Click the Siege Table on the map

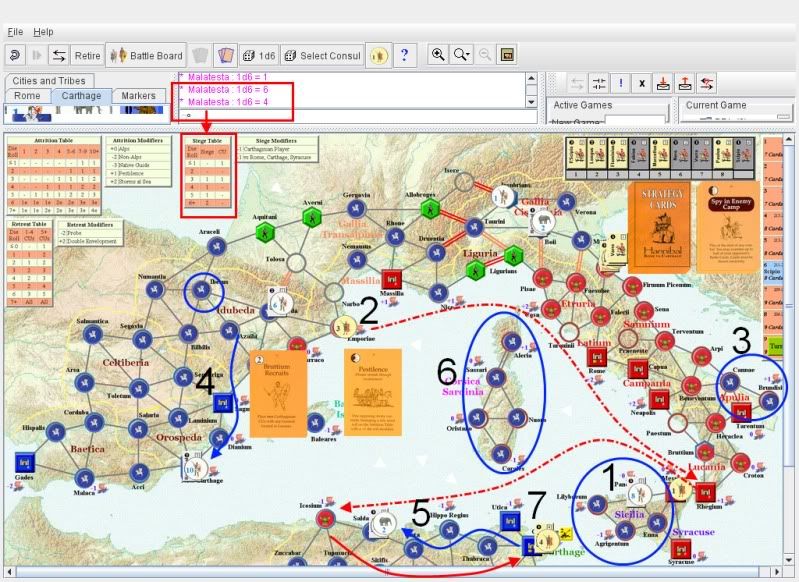[208, 172]
